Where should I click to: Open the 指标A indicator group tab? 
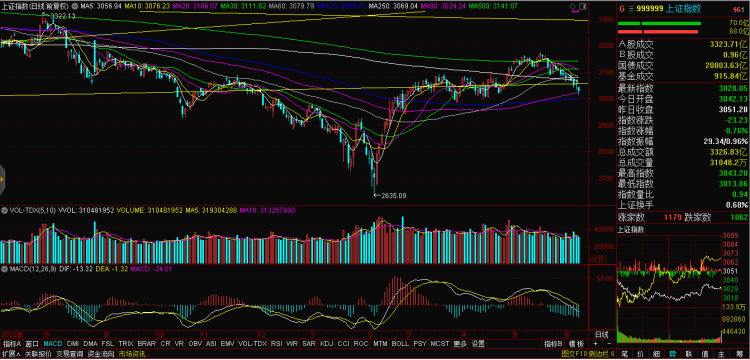[x=12, y=344]
